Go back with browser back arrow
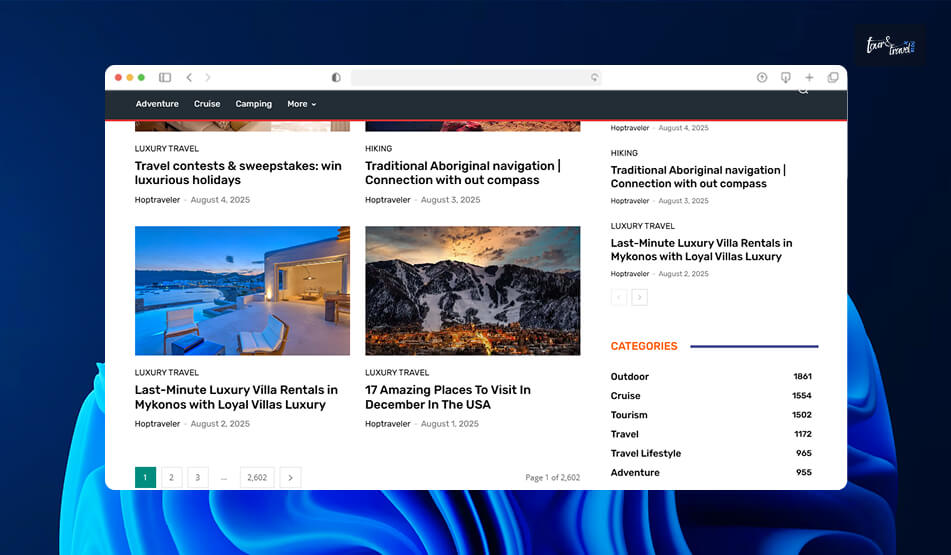The height and width of the screenshot is (555, 951). pos(189,77)
